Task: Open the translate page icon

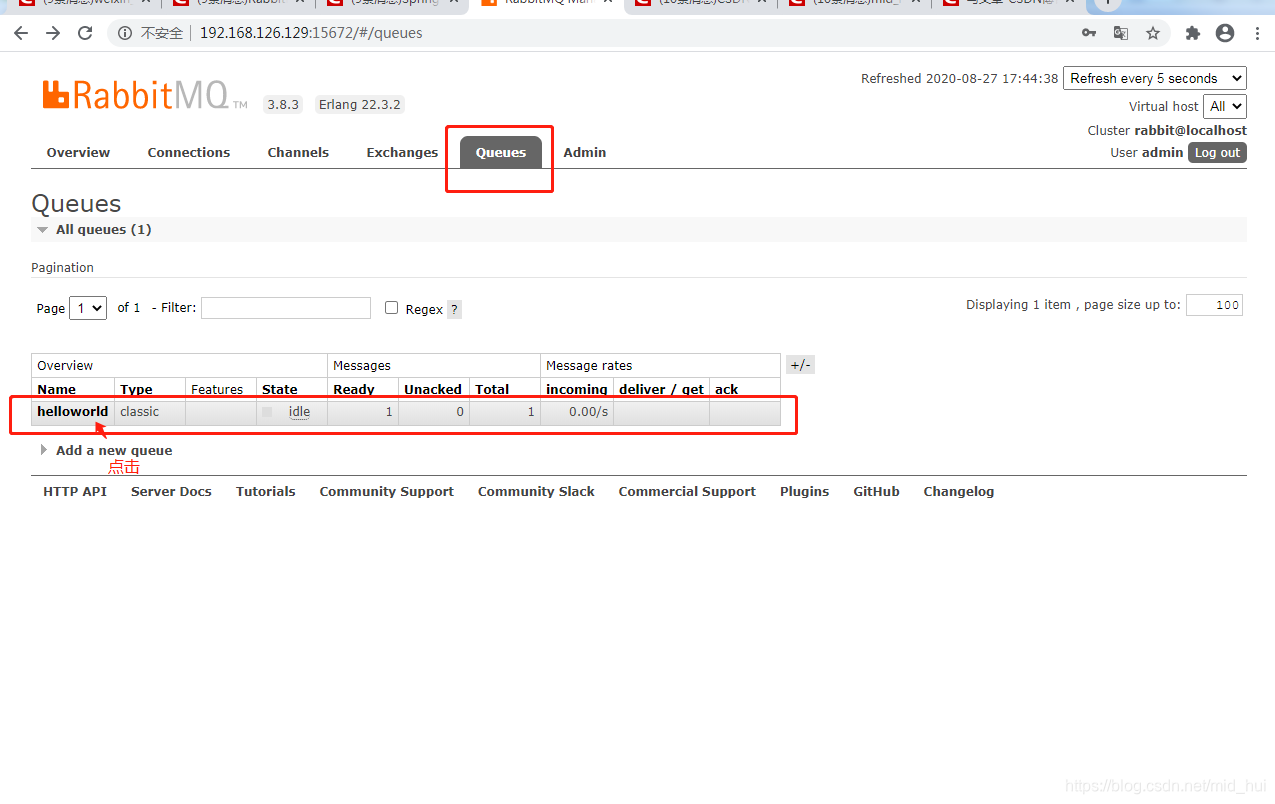Action: pos(1121,33)
